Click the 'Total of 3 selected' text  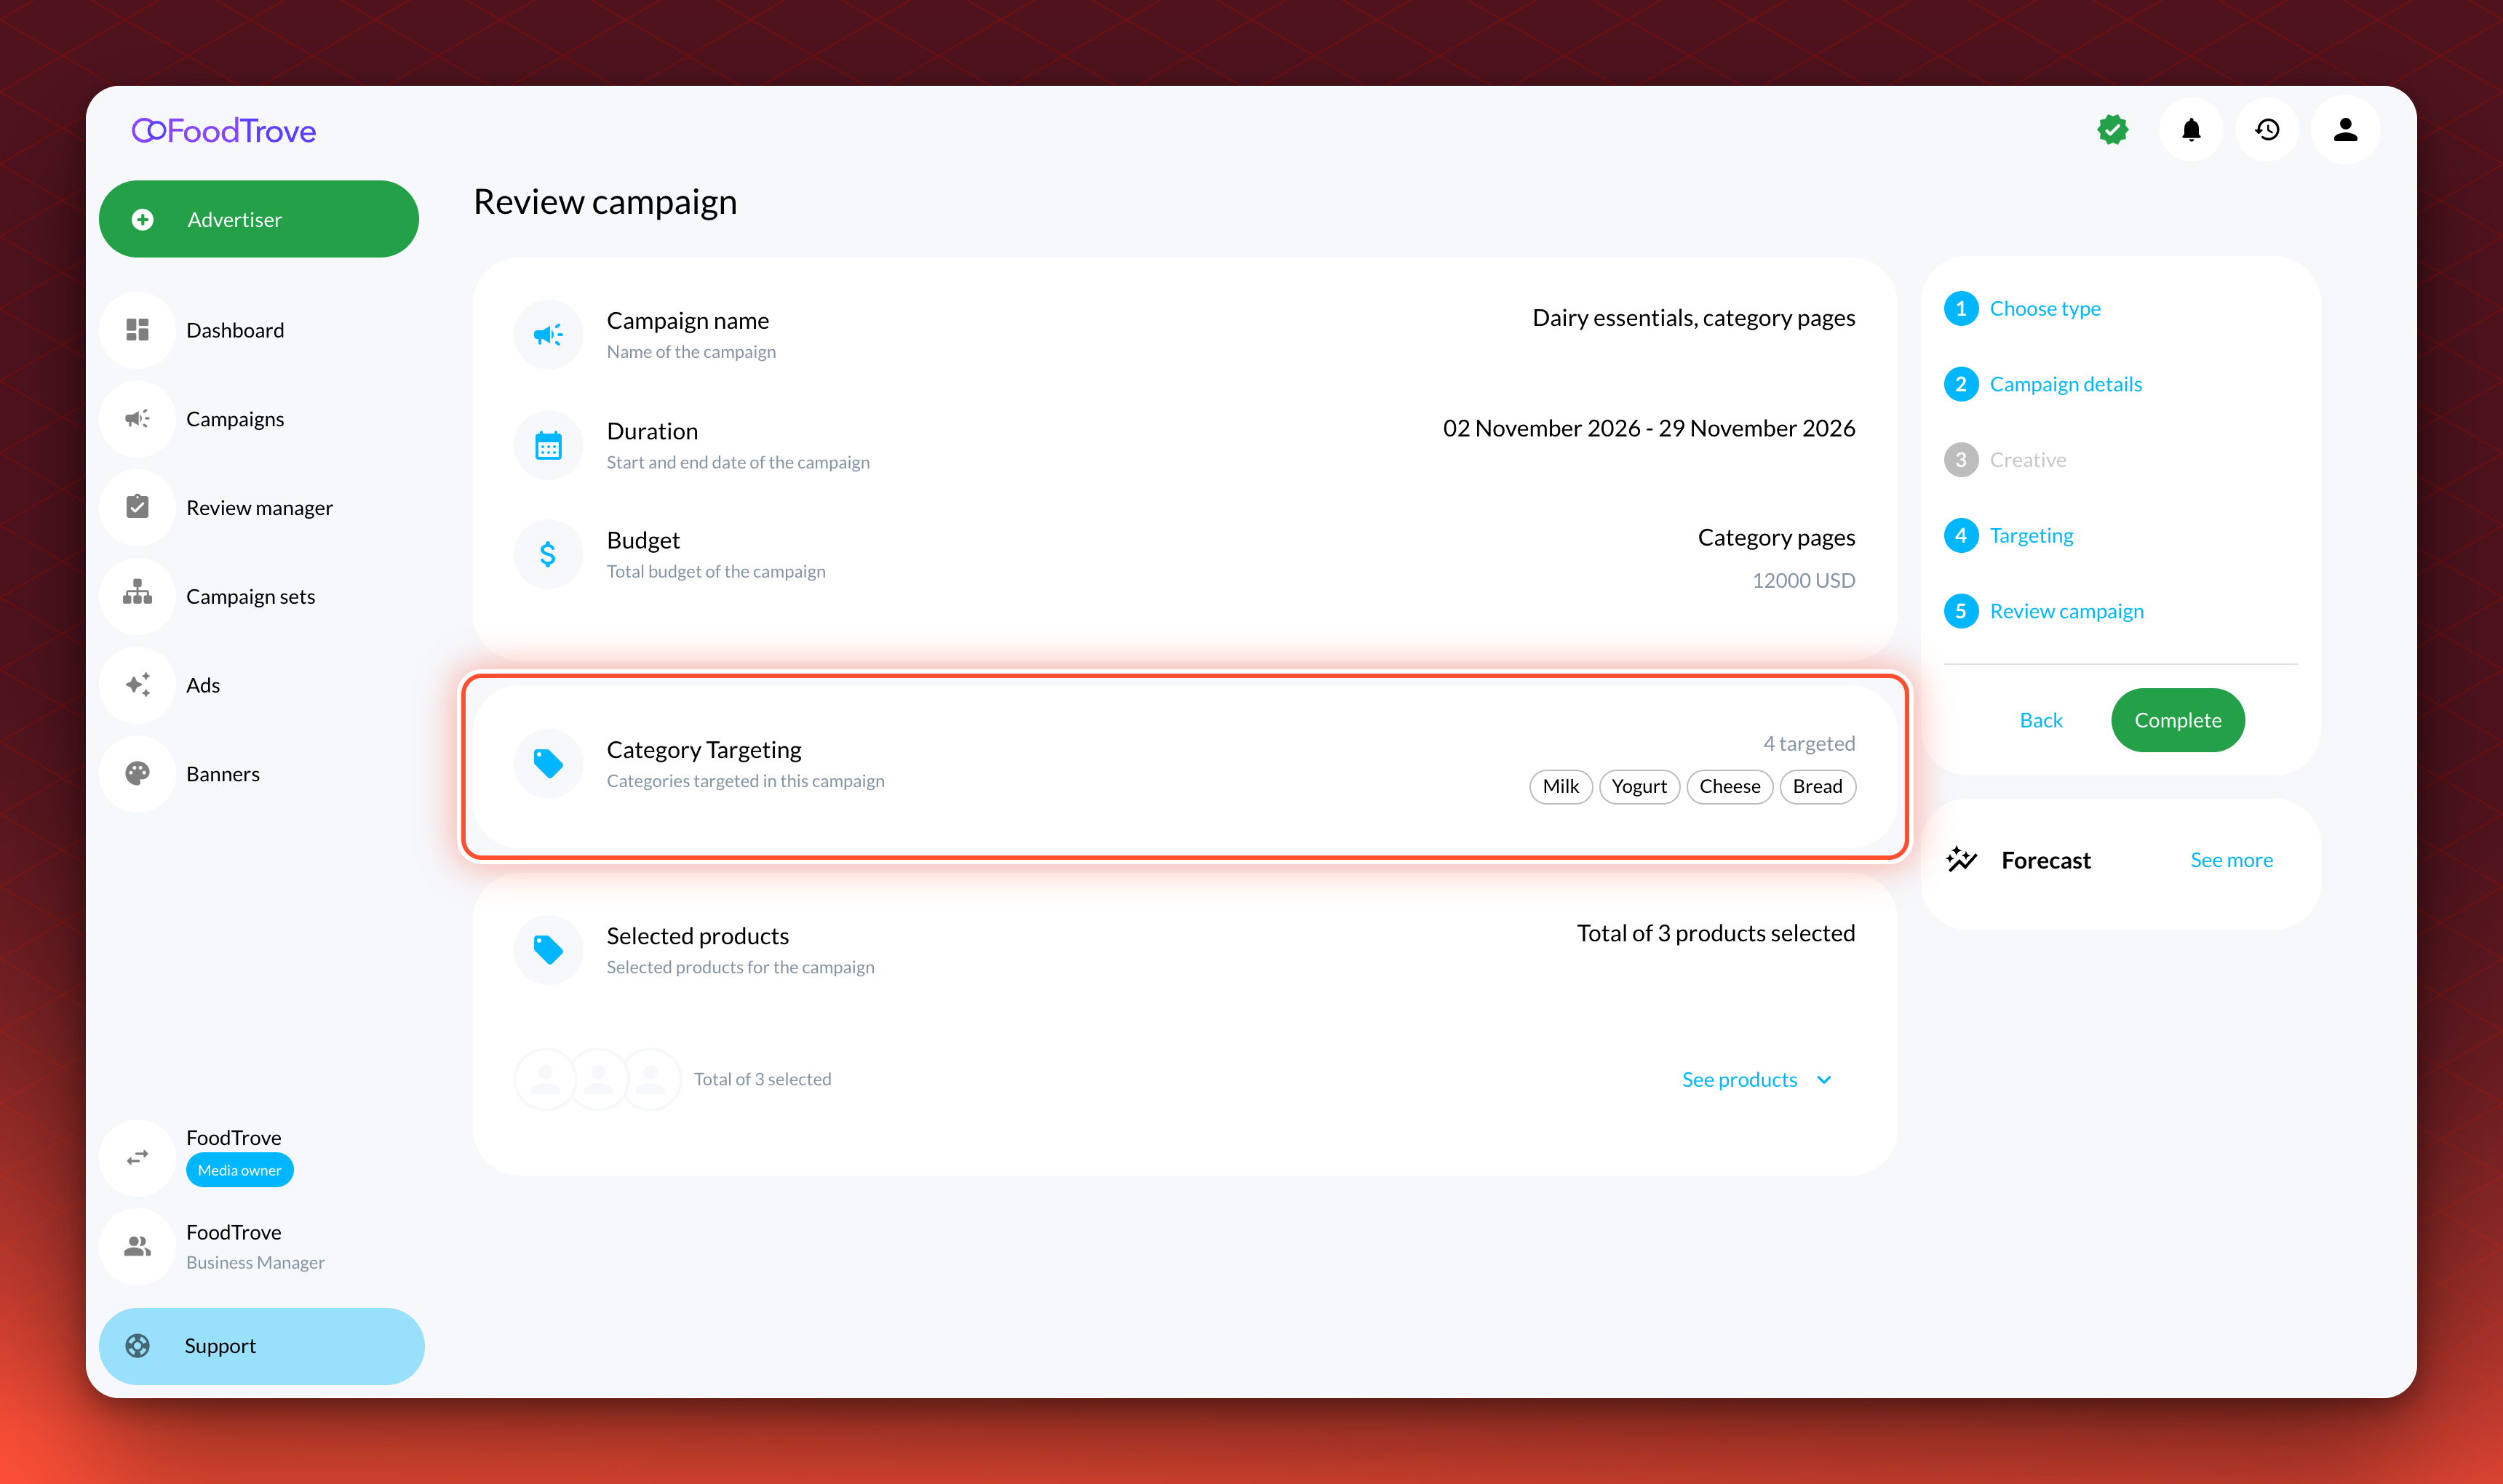763,1080
